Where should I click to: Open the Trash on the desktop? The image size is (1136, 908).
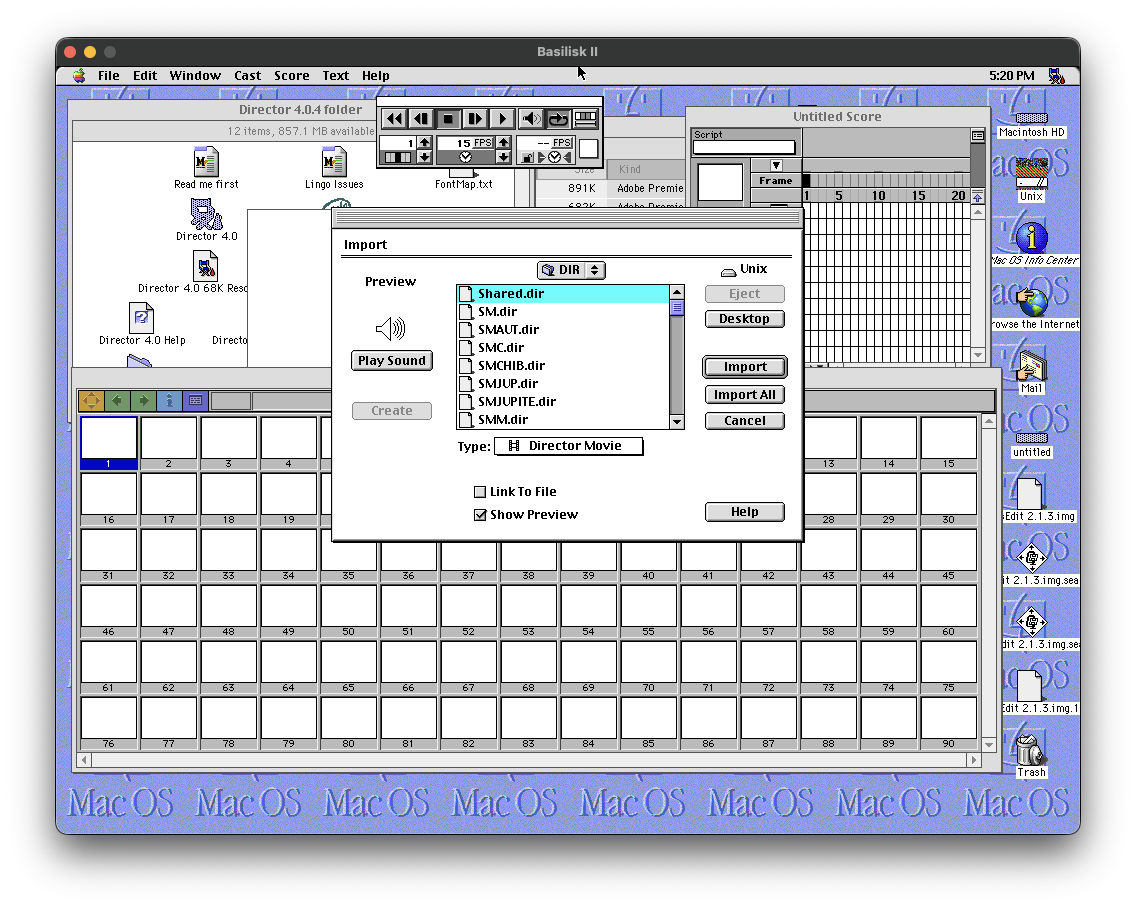point(1030,750)
